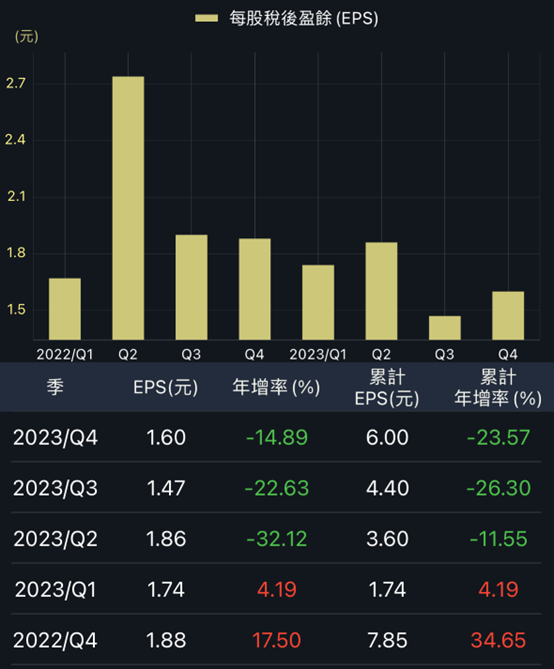Click cumulative EPS value 4.40
Image resolution: width=554 pixels, height=669 pixels.
tap(387, 489)
